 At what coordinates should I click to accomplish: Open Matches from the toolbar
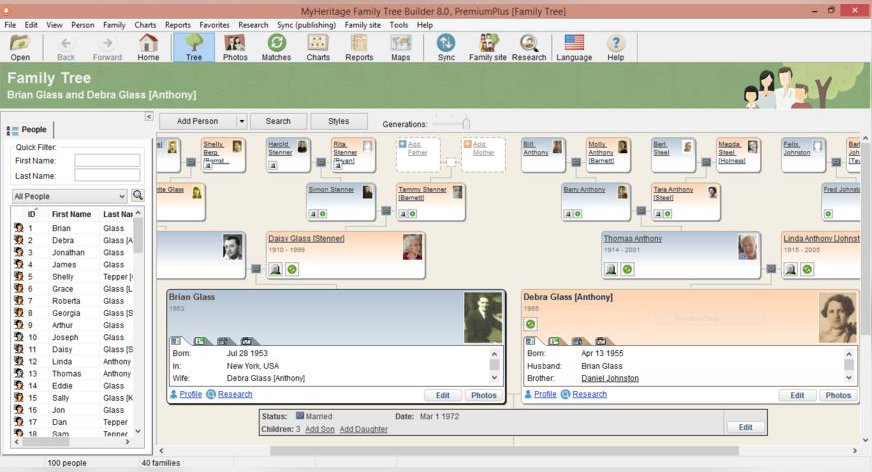point(276,47)
